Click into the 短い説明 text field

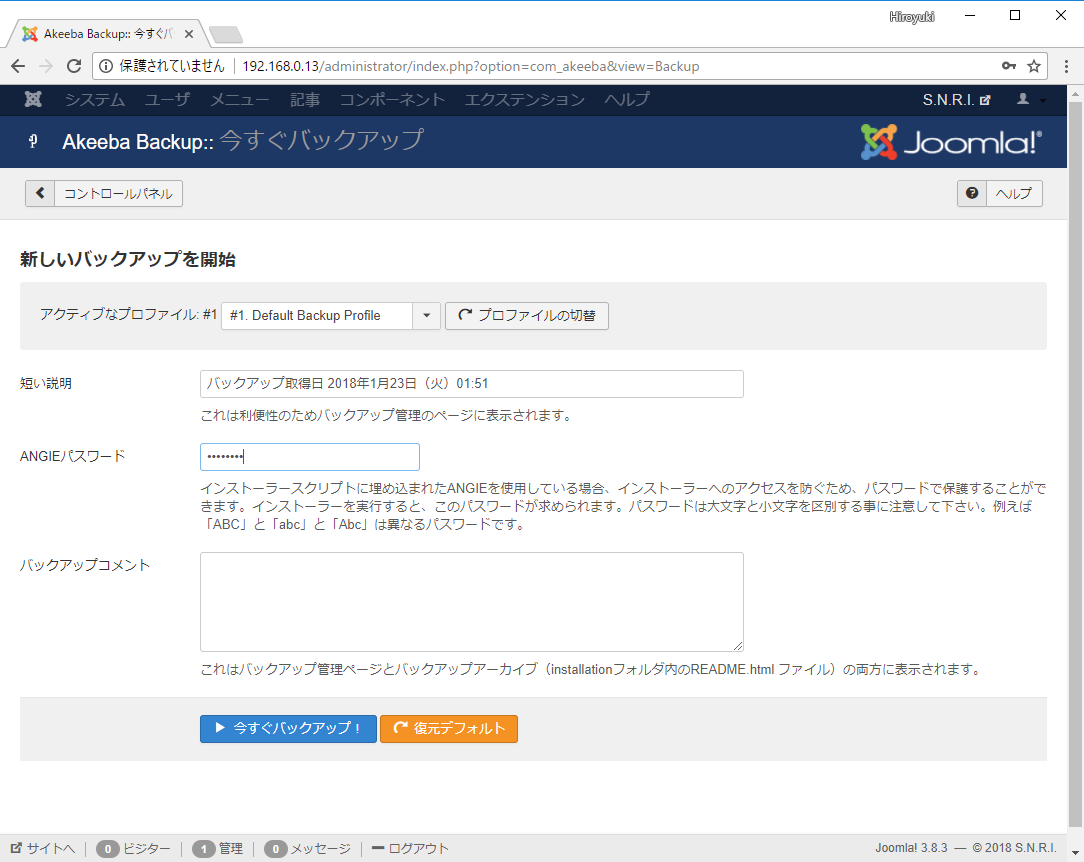[471, 384]
